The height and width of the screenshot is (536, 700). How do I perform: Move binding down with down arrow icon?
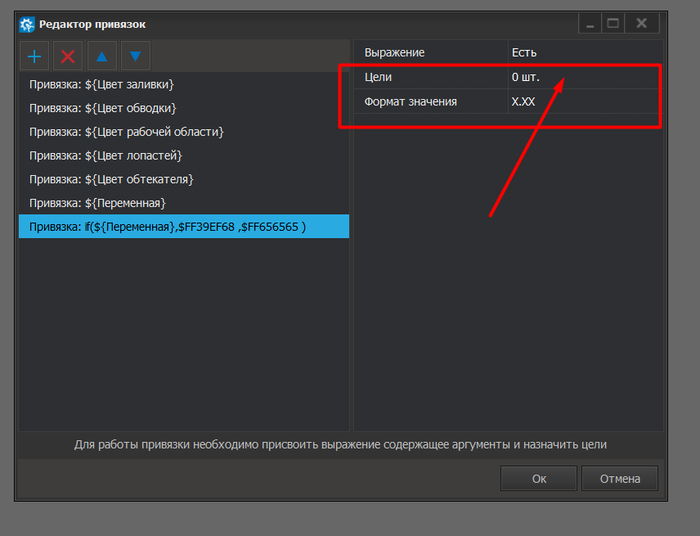point(136,57)
